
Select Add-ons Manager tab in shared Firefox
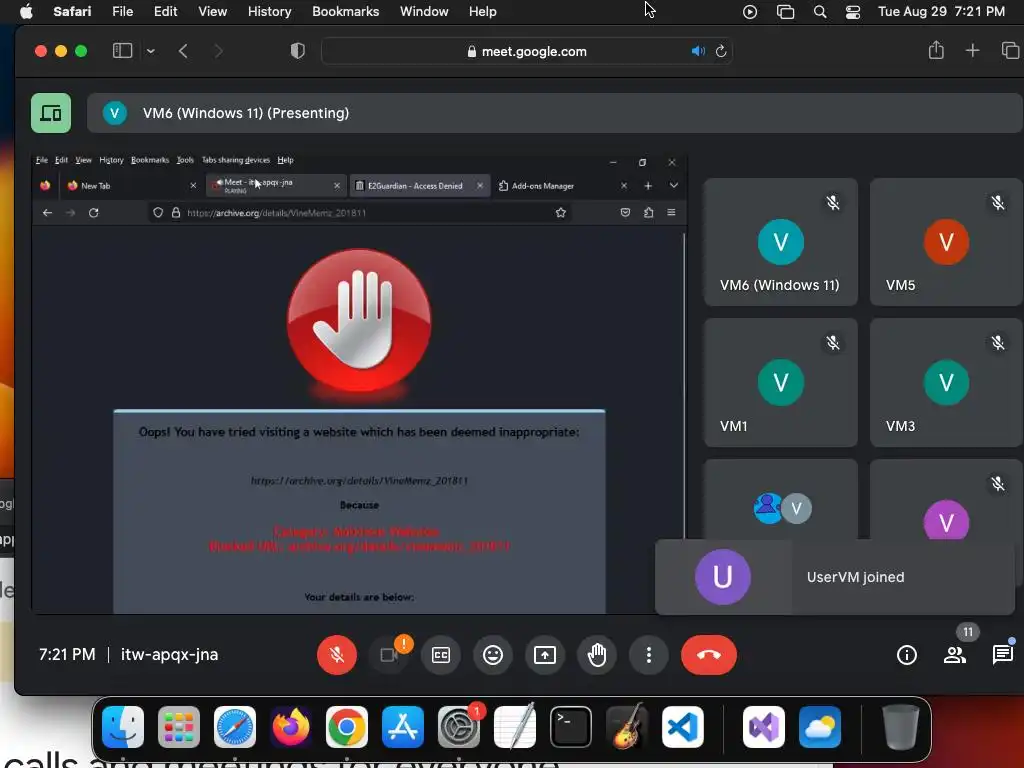point(562,185)
